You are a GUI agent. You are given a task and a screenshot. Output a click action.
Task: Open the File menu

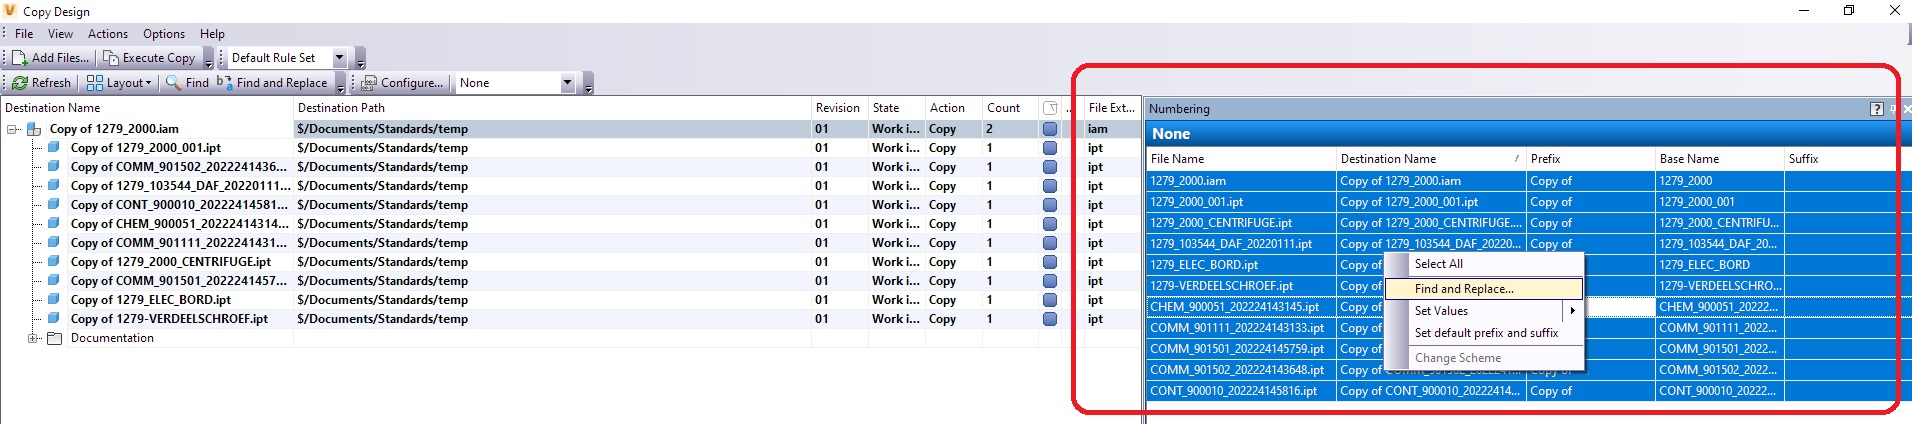[24, 34]
